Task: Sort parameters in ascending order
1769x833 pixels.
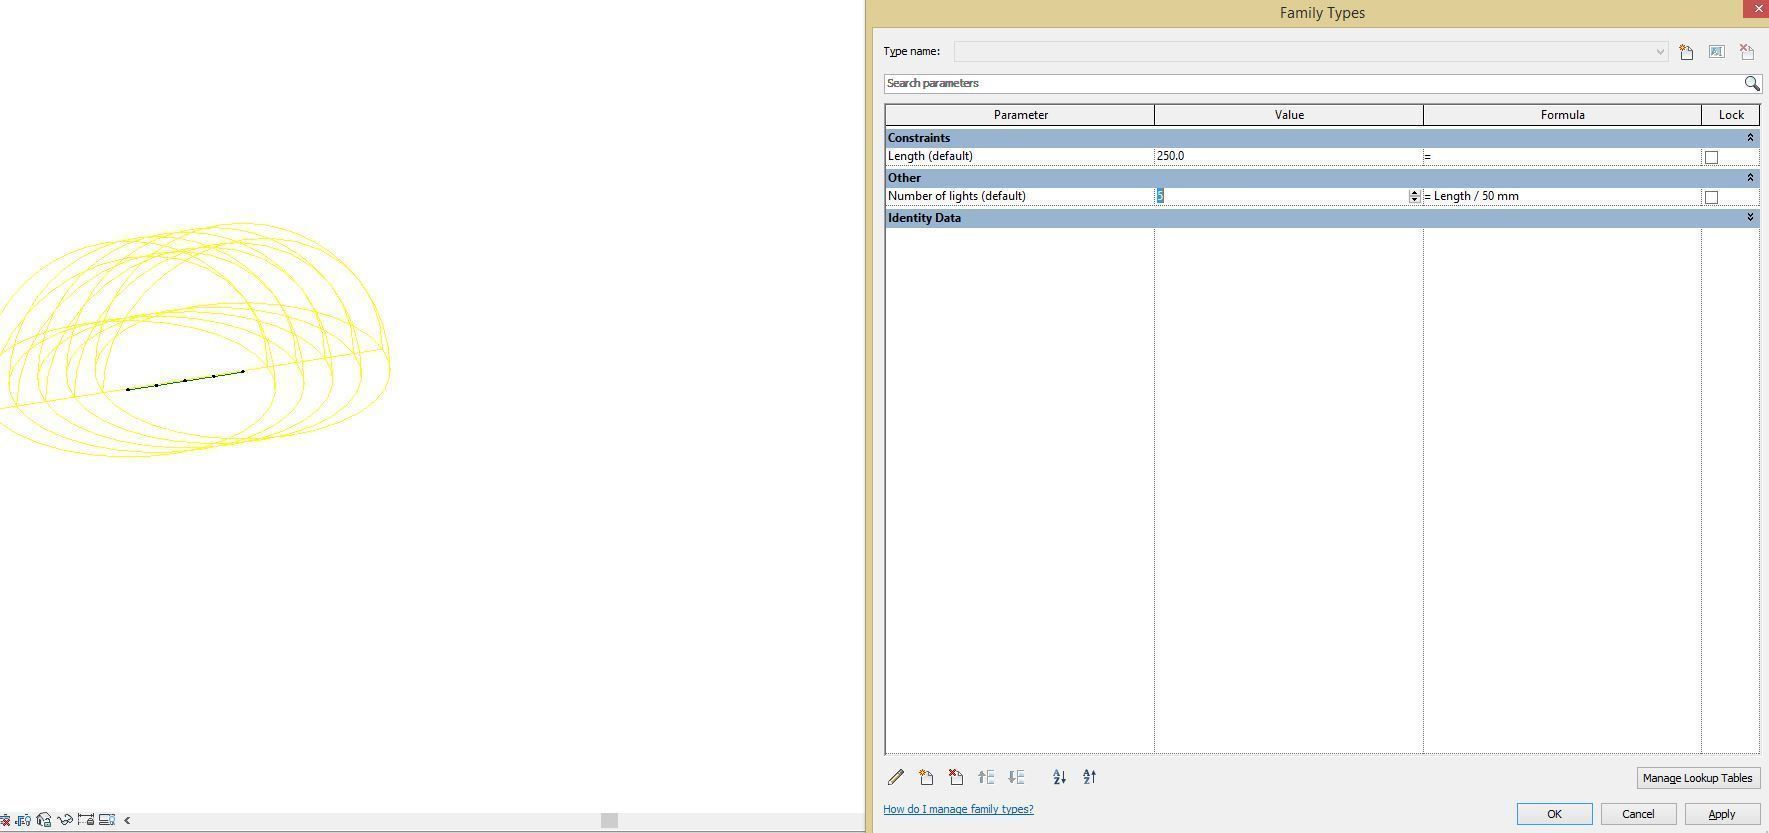Action: pyautogui.click(x=1059, y=777)
